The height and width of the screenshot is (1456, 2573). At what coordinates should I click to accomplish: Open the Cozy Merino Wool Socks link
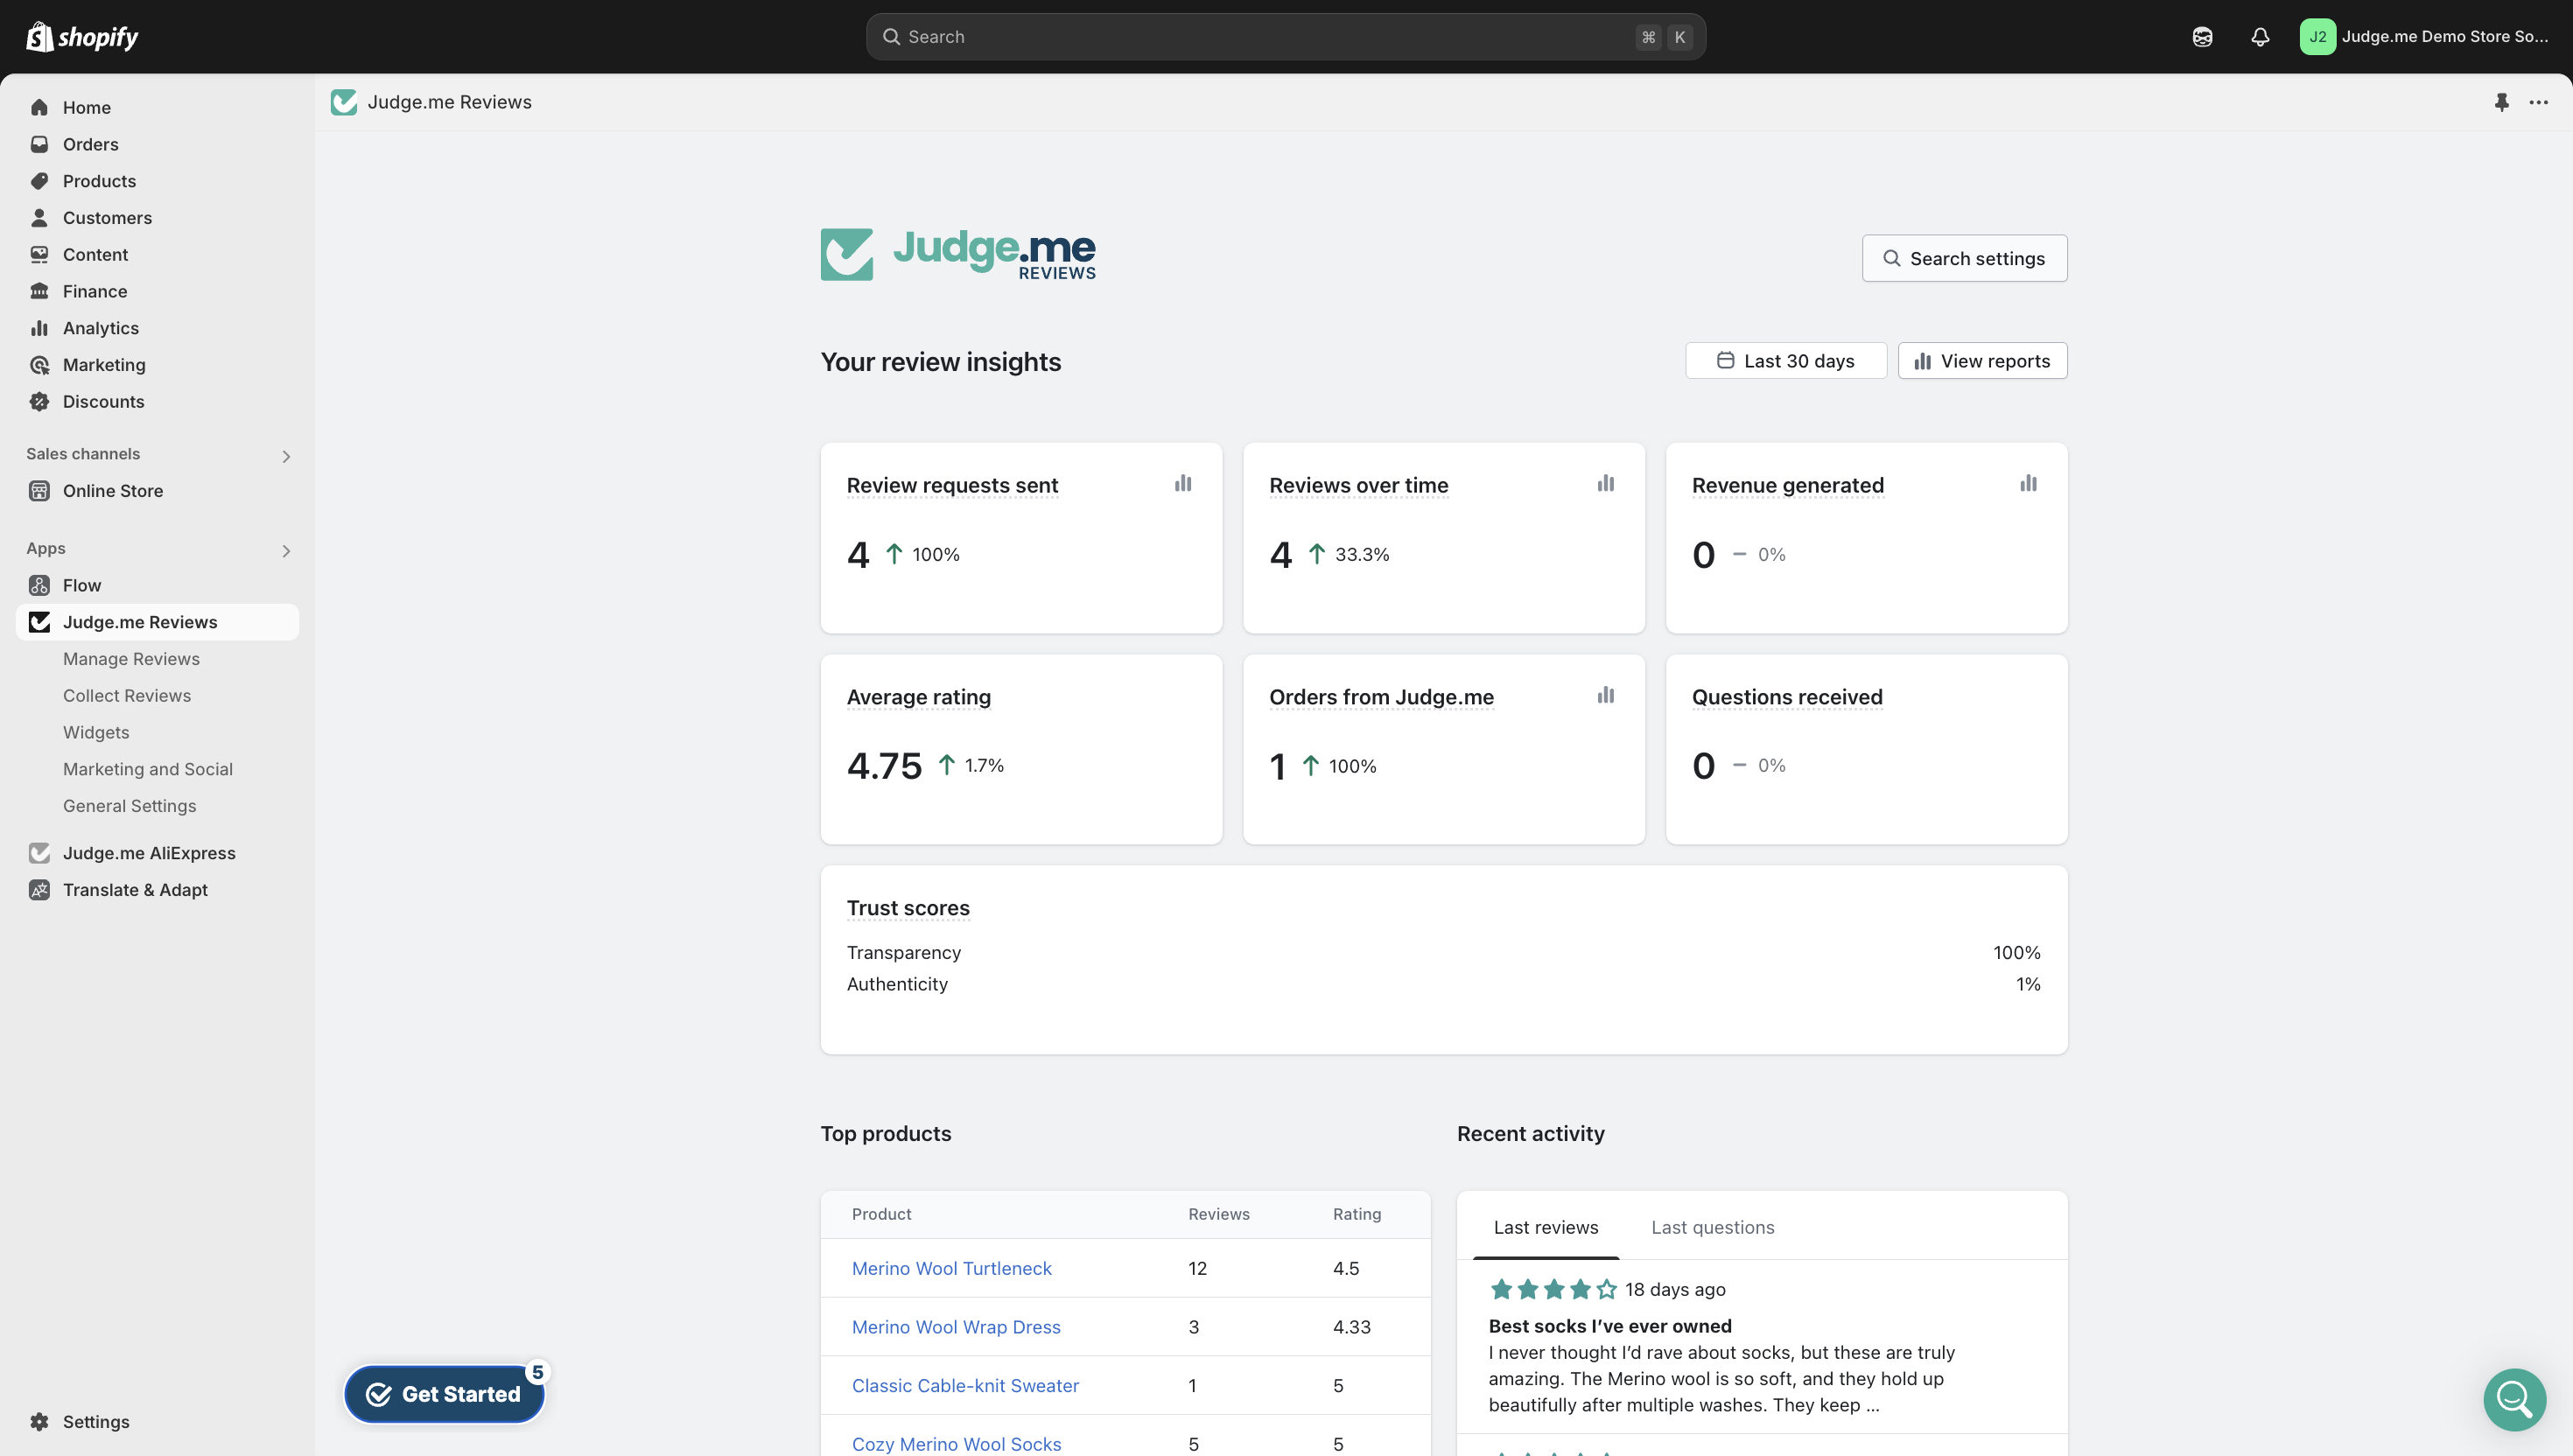956,1444
